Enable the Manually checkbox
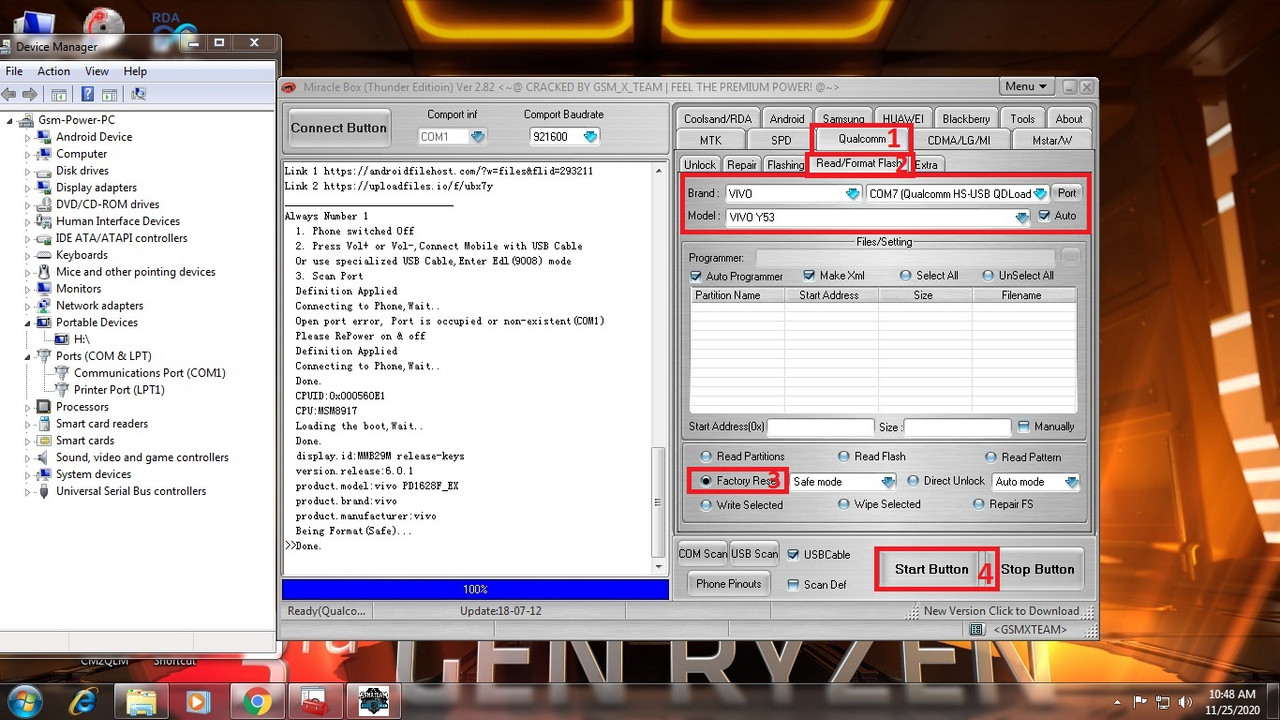The image size is (1280, 720). point(1023,426)
